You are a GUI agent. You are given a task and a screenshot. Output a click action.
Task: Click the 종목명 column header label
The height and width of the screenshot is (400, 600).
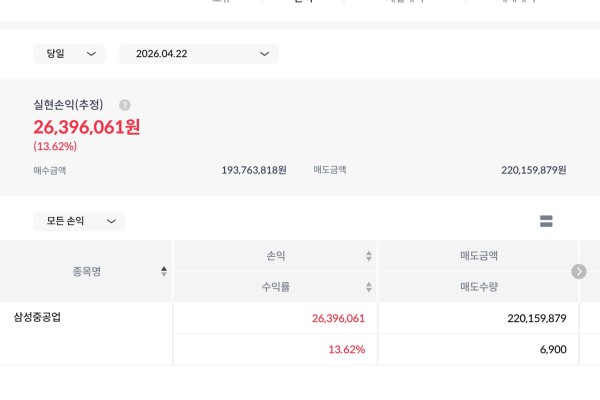click(87, 271)
